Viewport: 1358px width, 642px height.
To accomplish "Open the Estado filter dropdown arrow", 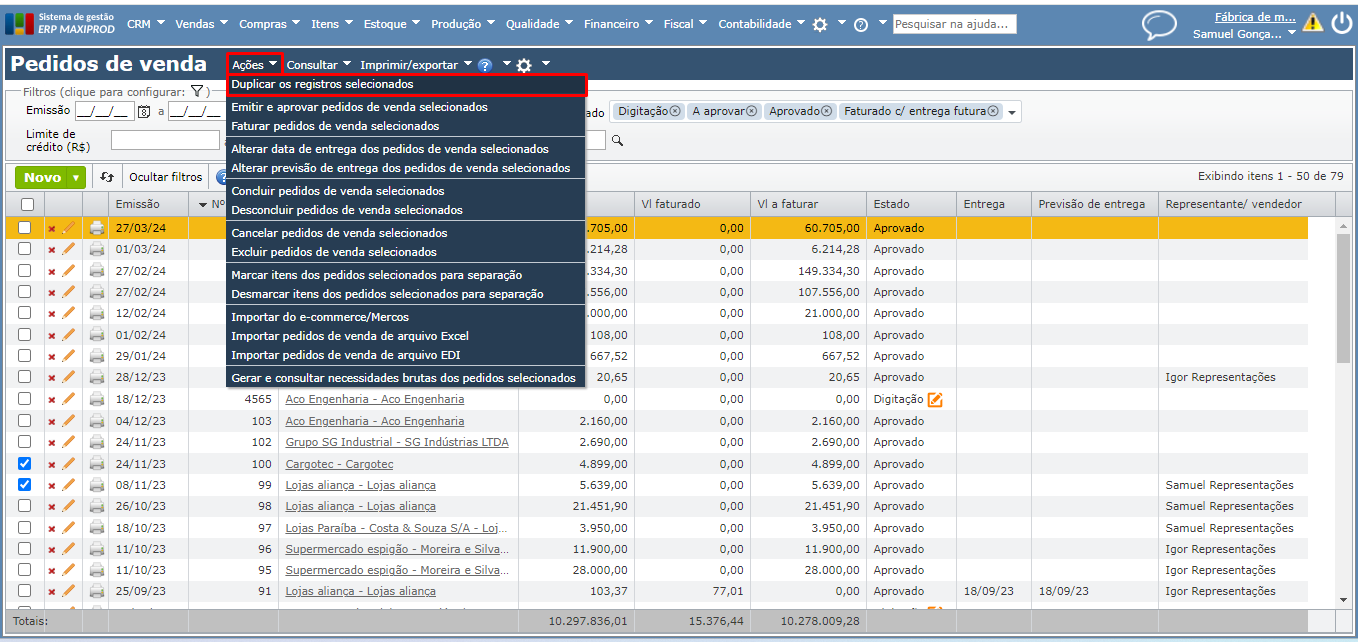I will [1012, 112].
